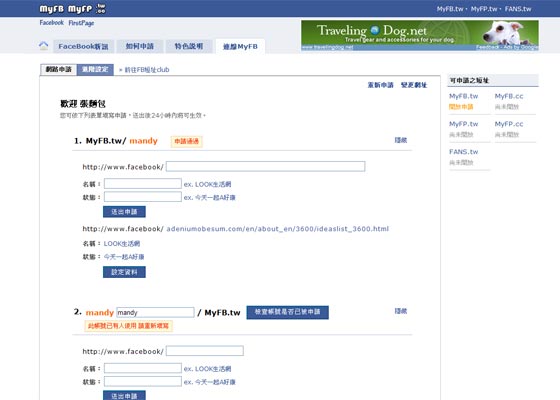Viewport: 560px width, 400px height.
Task: Open MyFP.tw in the sidebar list
Action: (464, 124)
